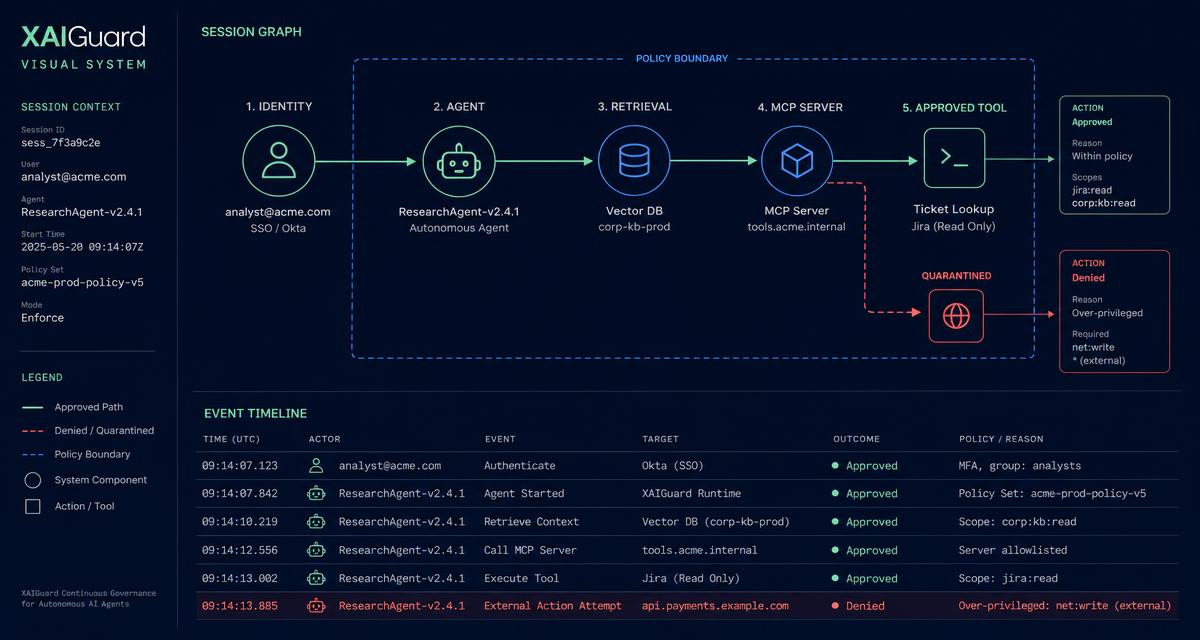The image size is (1200, 640).
Task: Click MFA, group: analysts reason
Action: [1020, 466]
